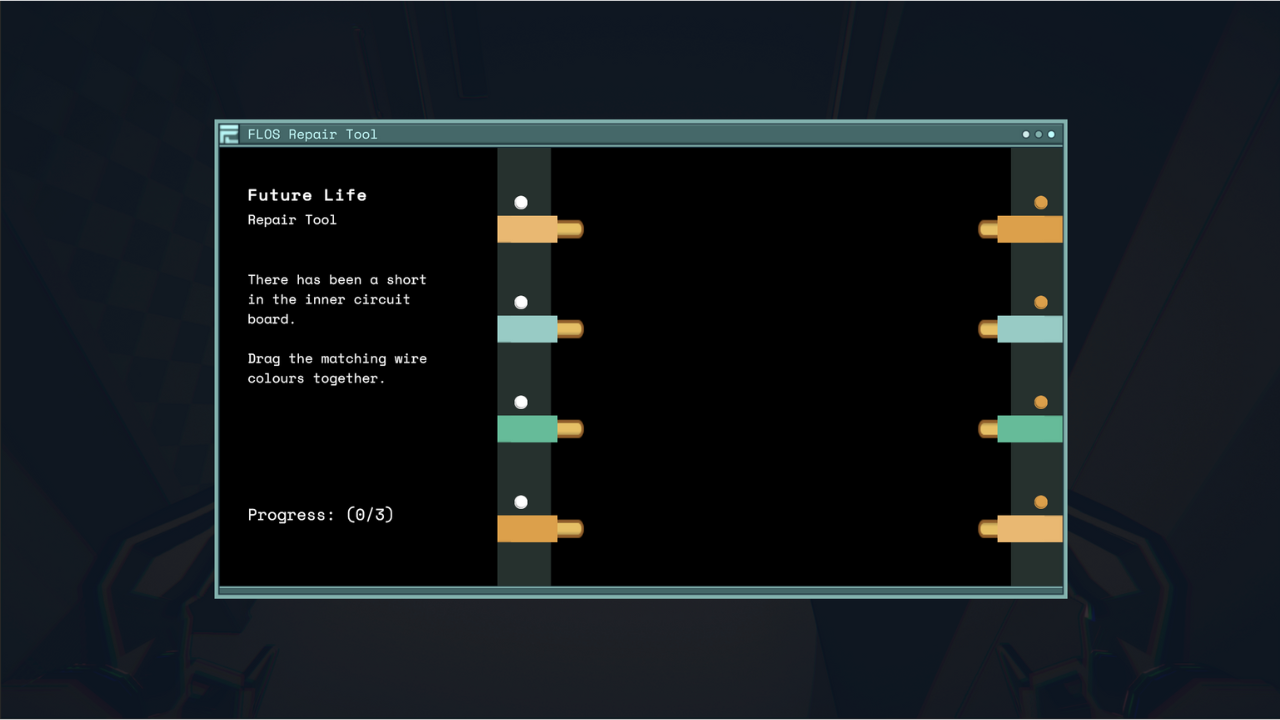
Task: Select the pale blue-teal wire plug on the left
Action: point(540,329)
